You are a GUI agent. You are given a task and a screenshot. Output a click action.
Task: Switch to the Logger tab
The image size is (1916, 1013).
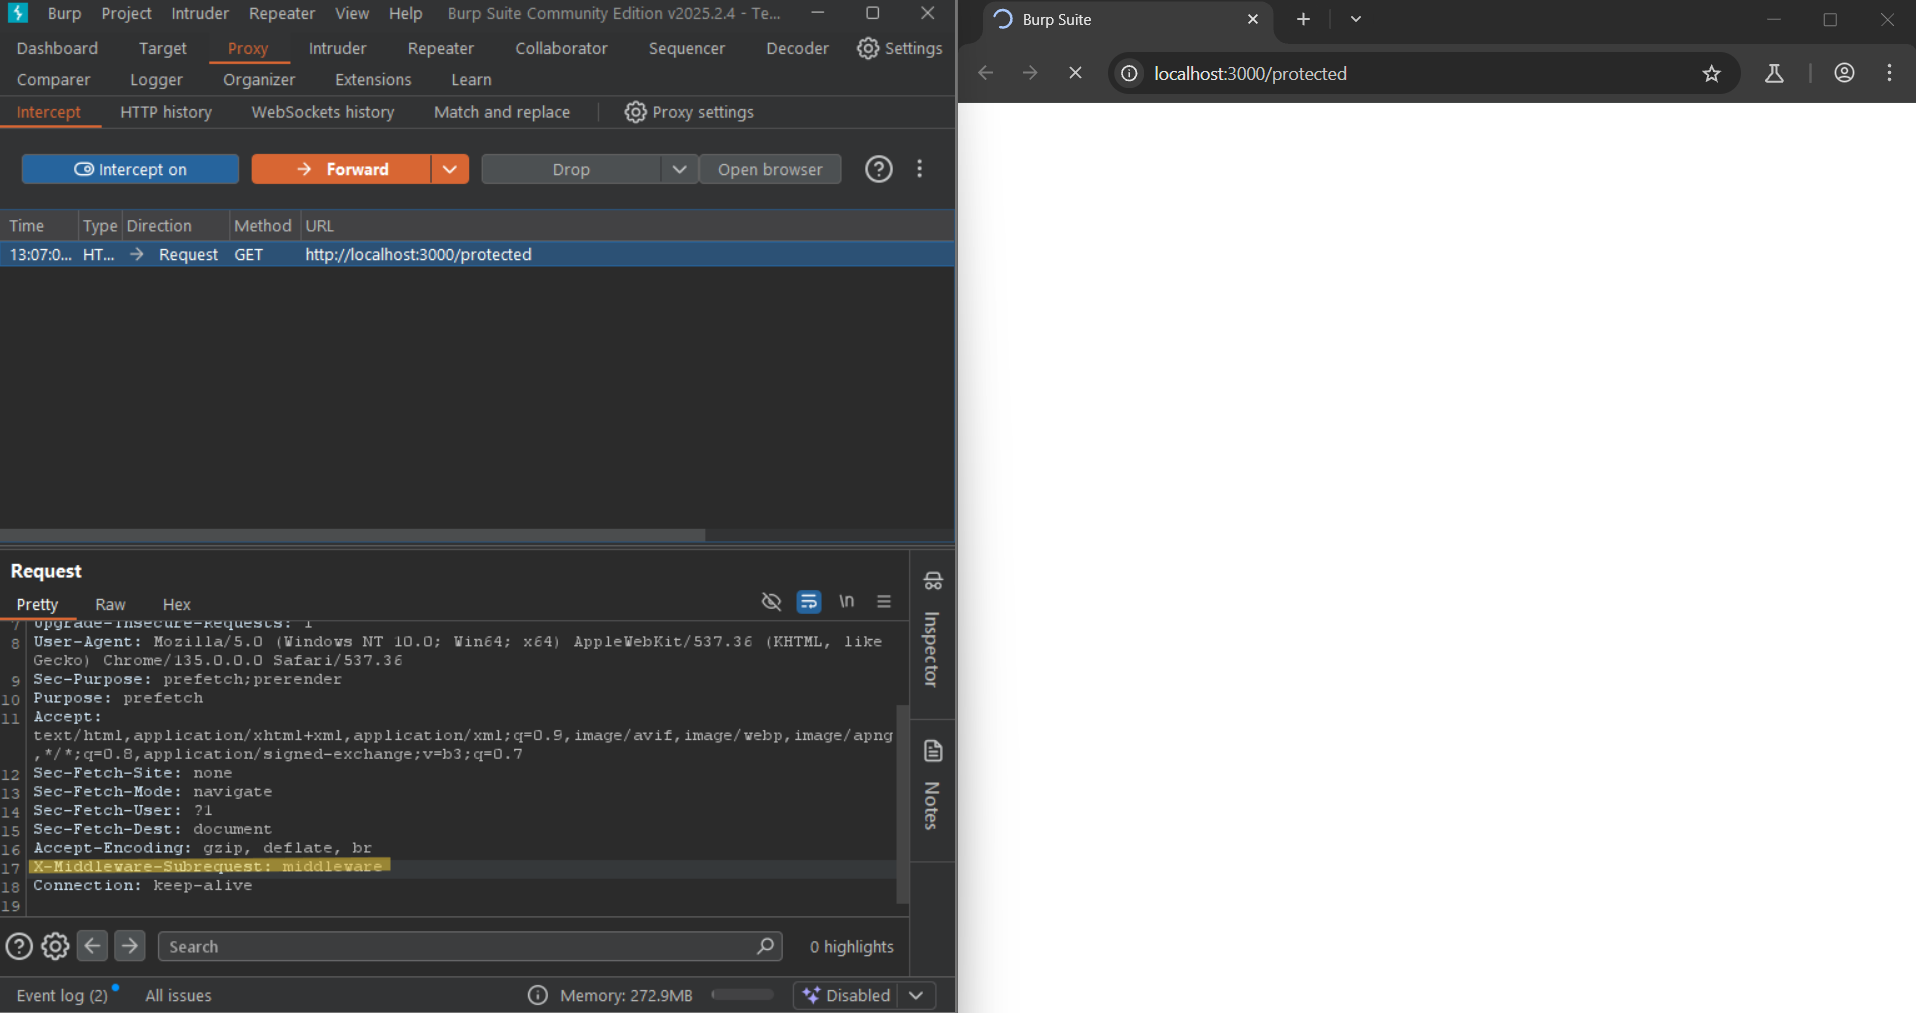(156, 79)
